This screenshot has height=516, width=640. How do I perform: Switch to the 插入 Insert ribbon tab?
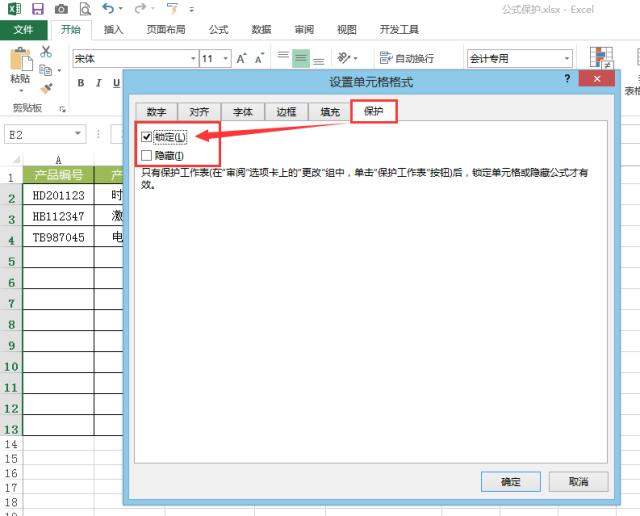tap(113, 30)
